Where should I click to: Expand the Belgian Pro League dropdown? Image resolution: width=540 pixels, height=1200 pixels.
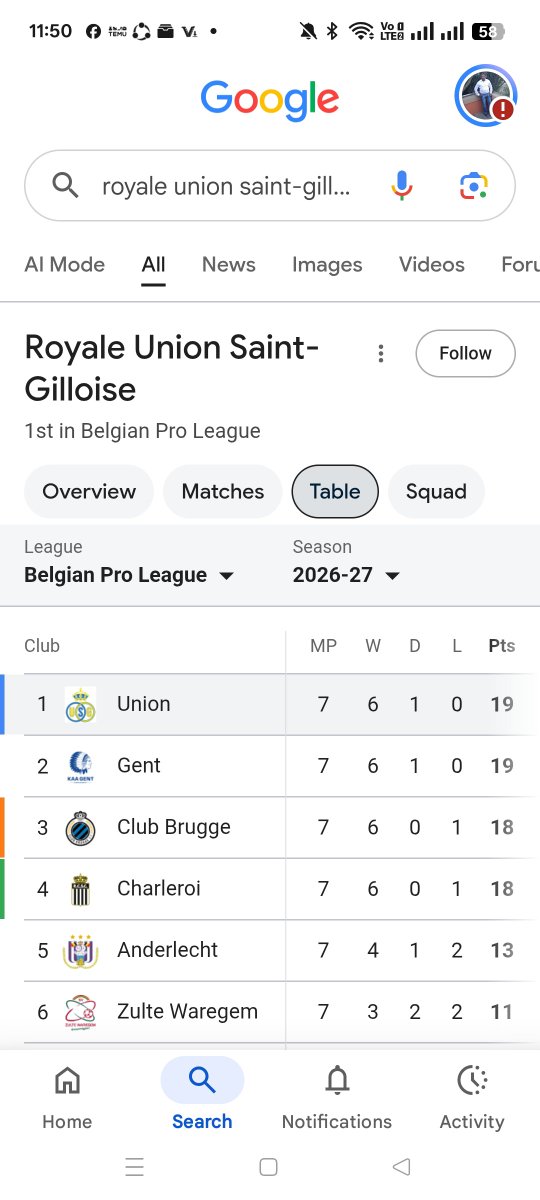click(129, 575)
